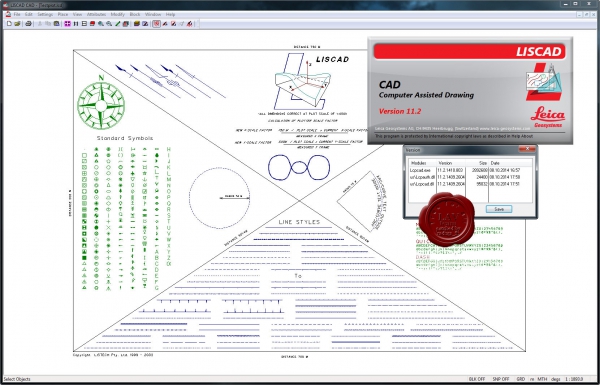Image resolution: width=600 pixels, height=385 pixels.
Task: Toggle the highlighted red snap icon in toolbar
Action: coord(157,24)
